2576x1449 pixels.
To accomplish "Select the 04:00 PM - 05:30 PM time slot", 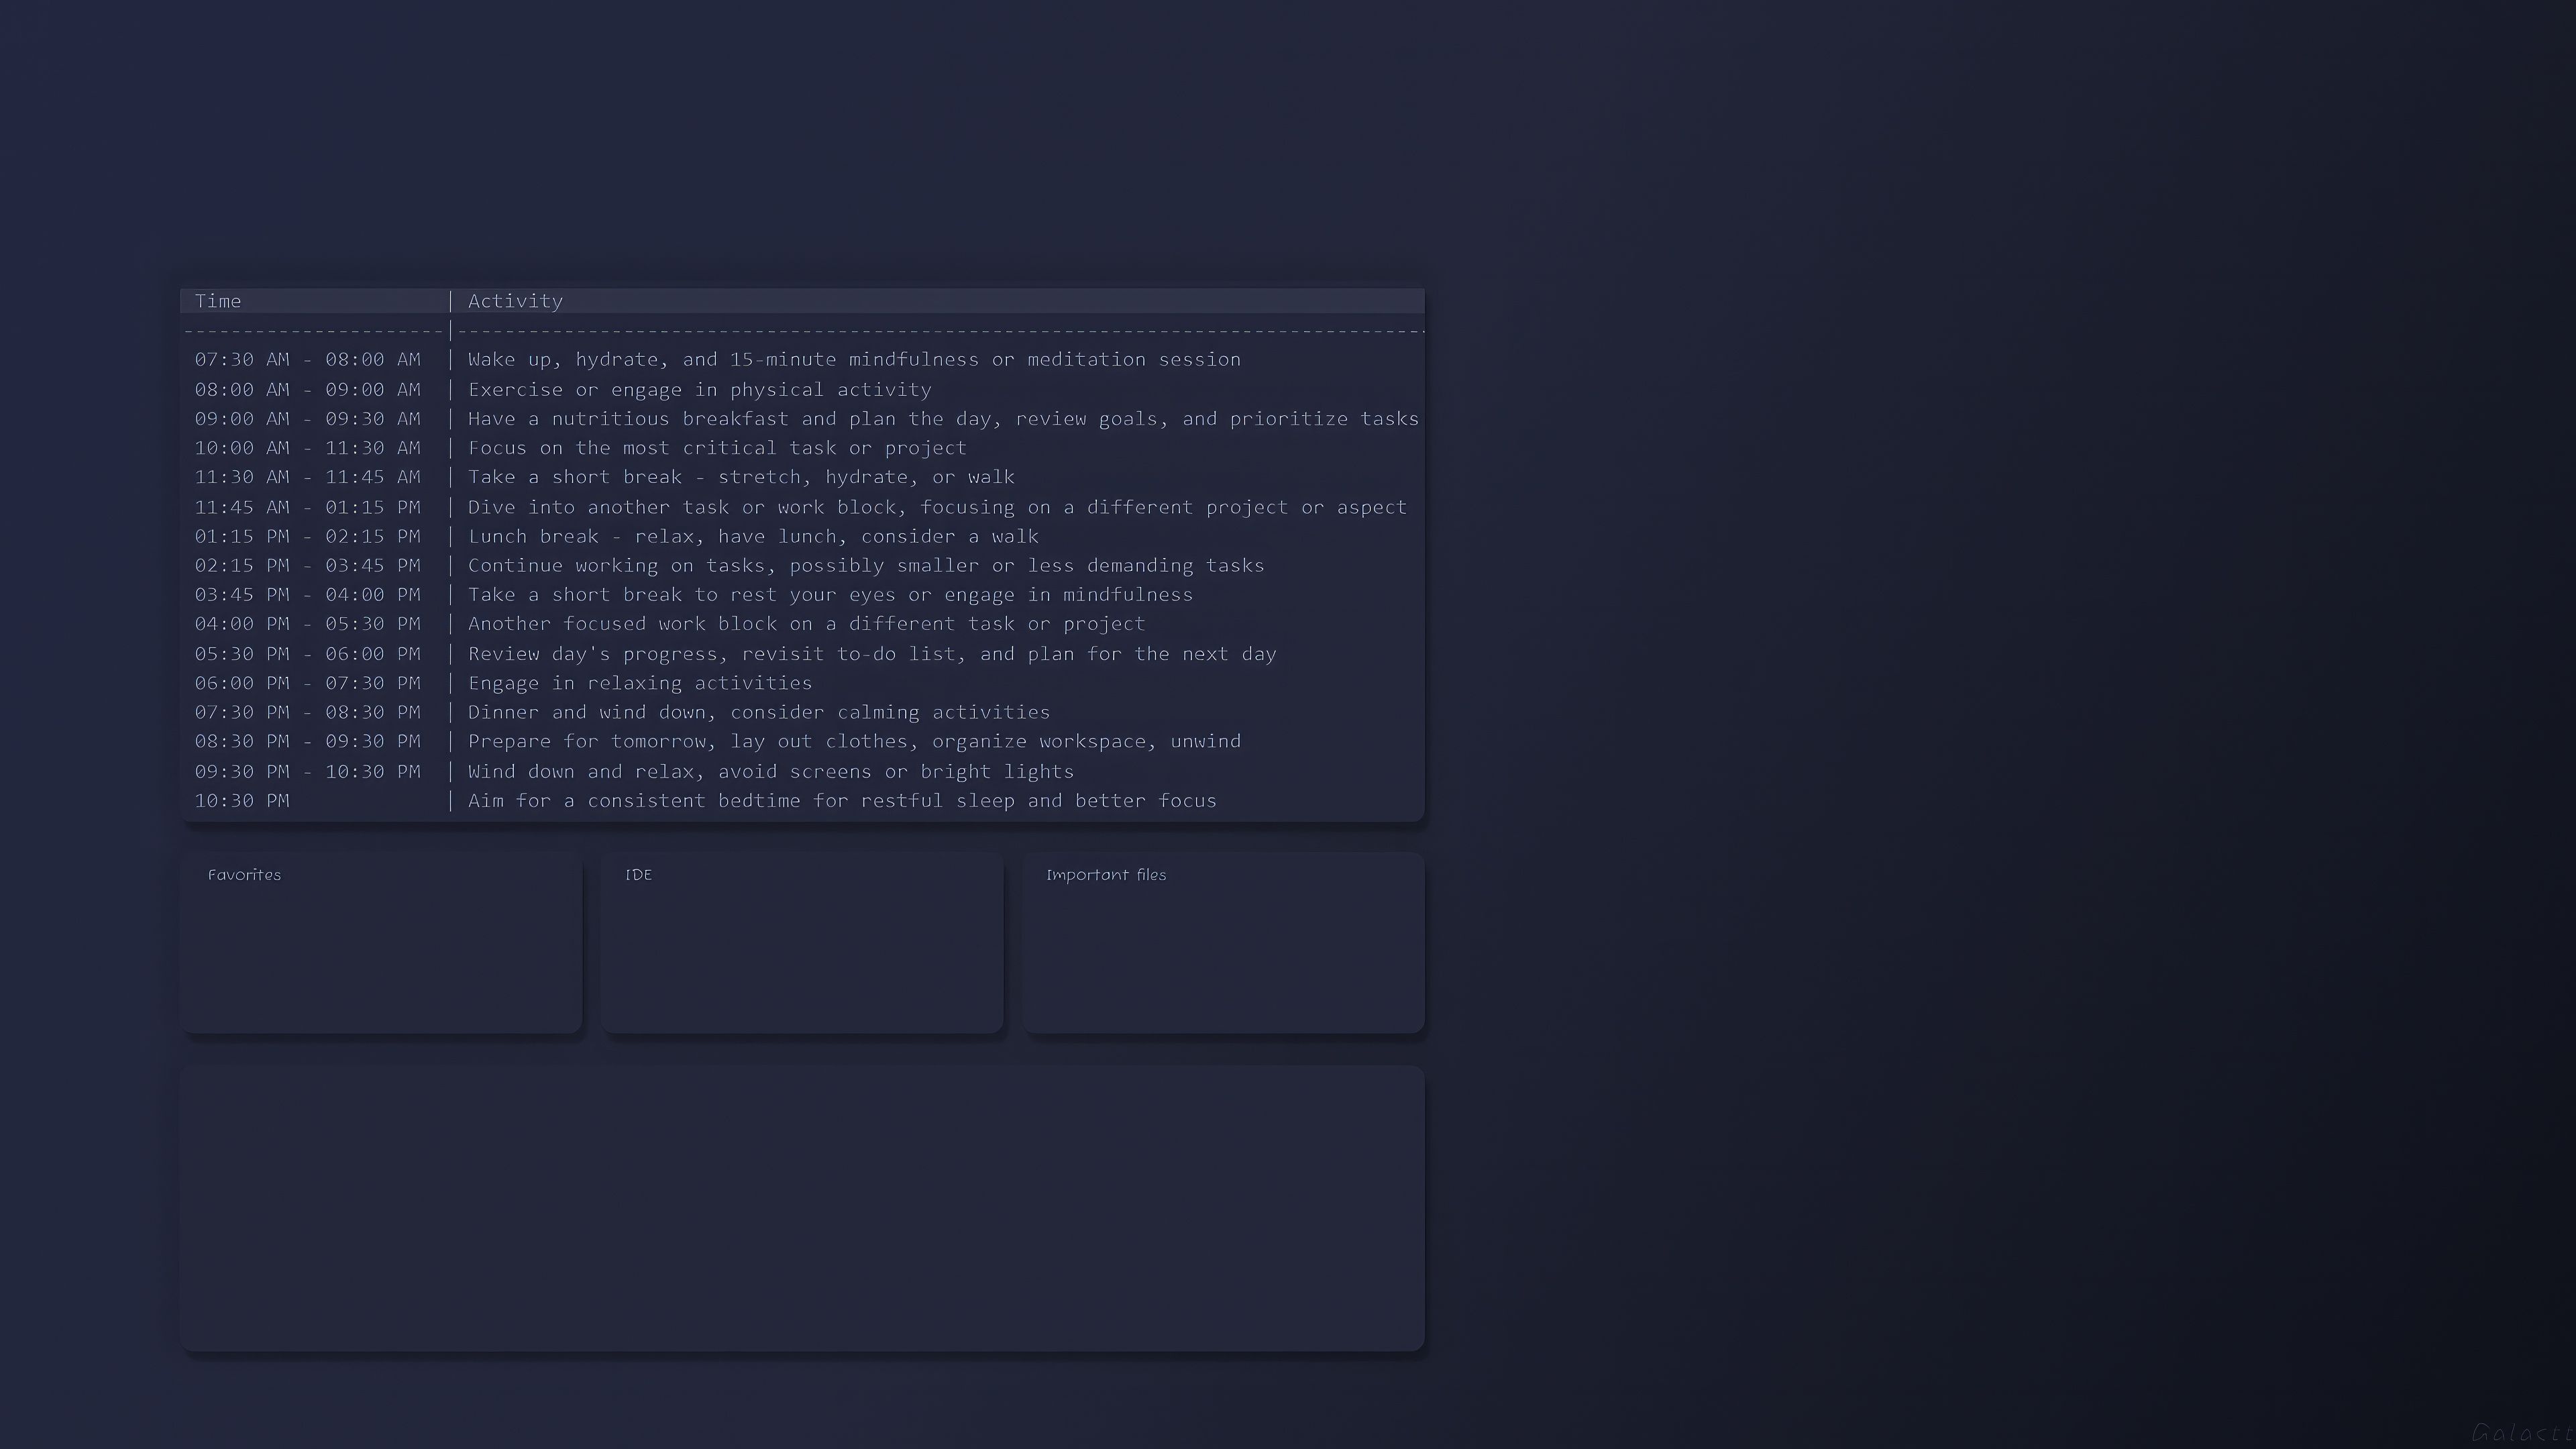I will (308, 624).
